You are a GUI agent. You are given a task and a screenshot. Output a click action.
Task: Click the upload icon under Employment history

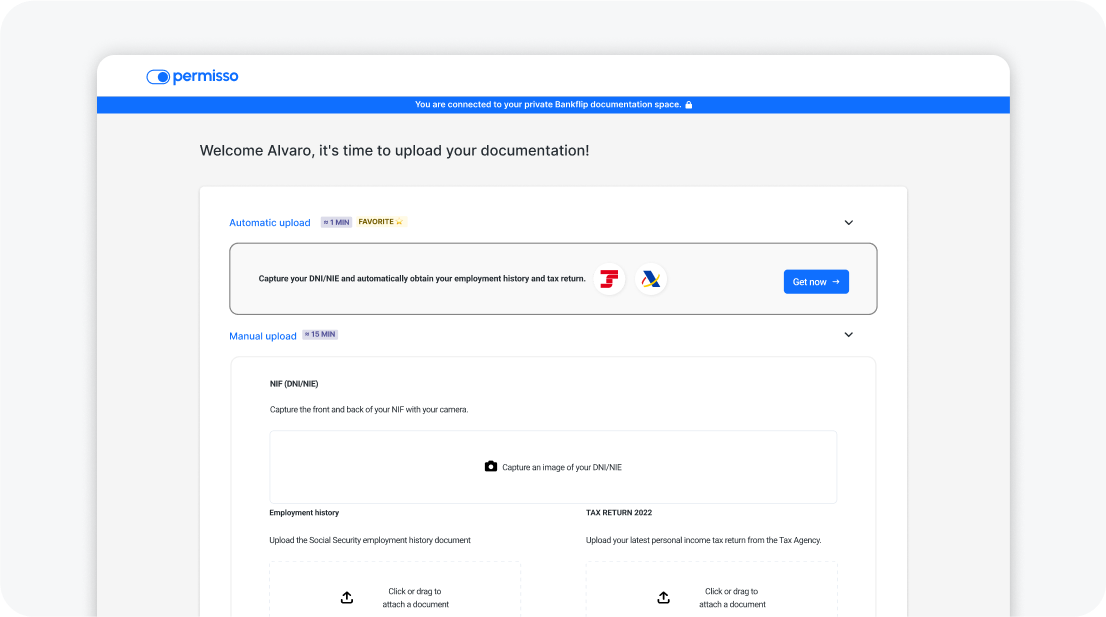(x=346, y=597)
